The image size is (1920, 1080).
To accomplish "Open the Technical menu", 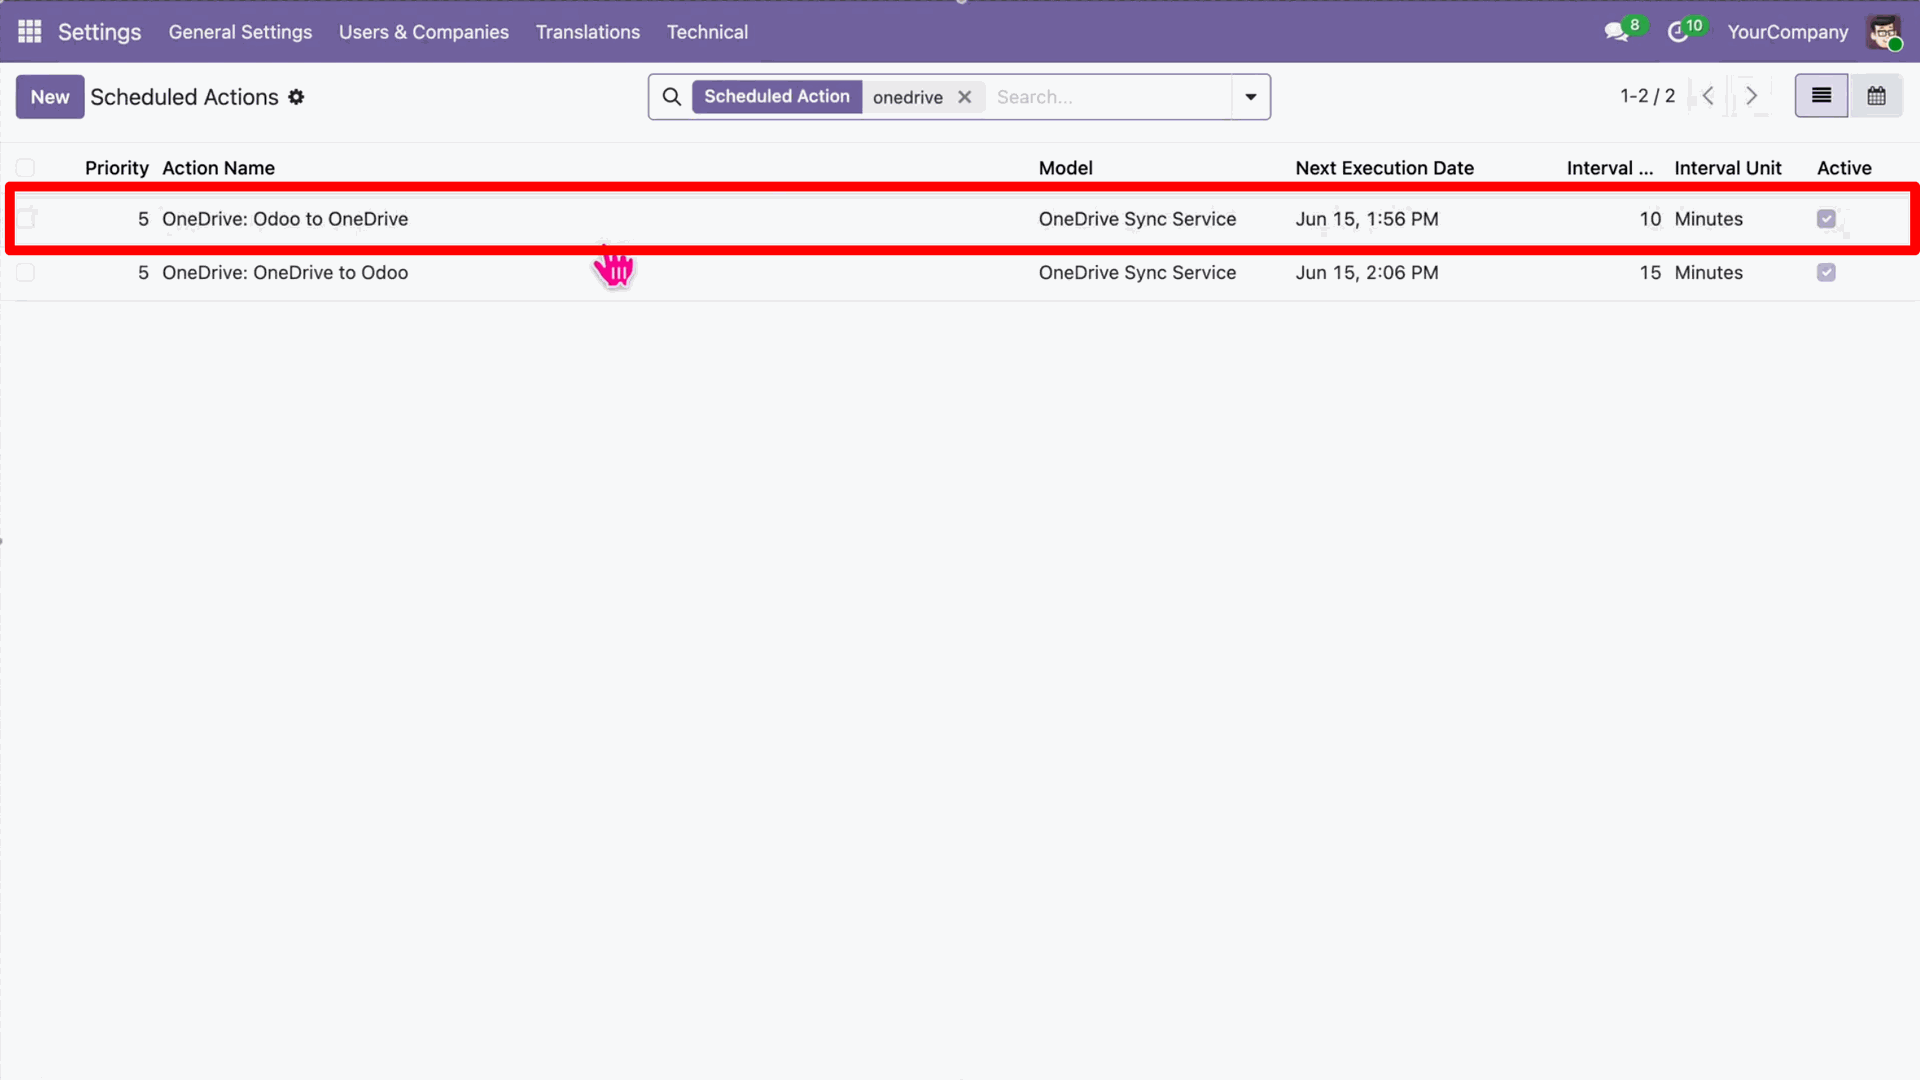I will pos(707,32).
